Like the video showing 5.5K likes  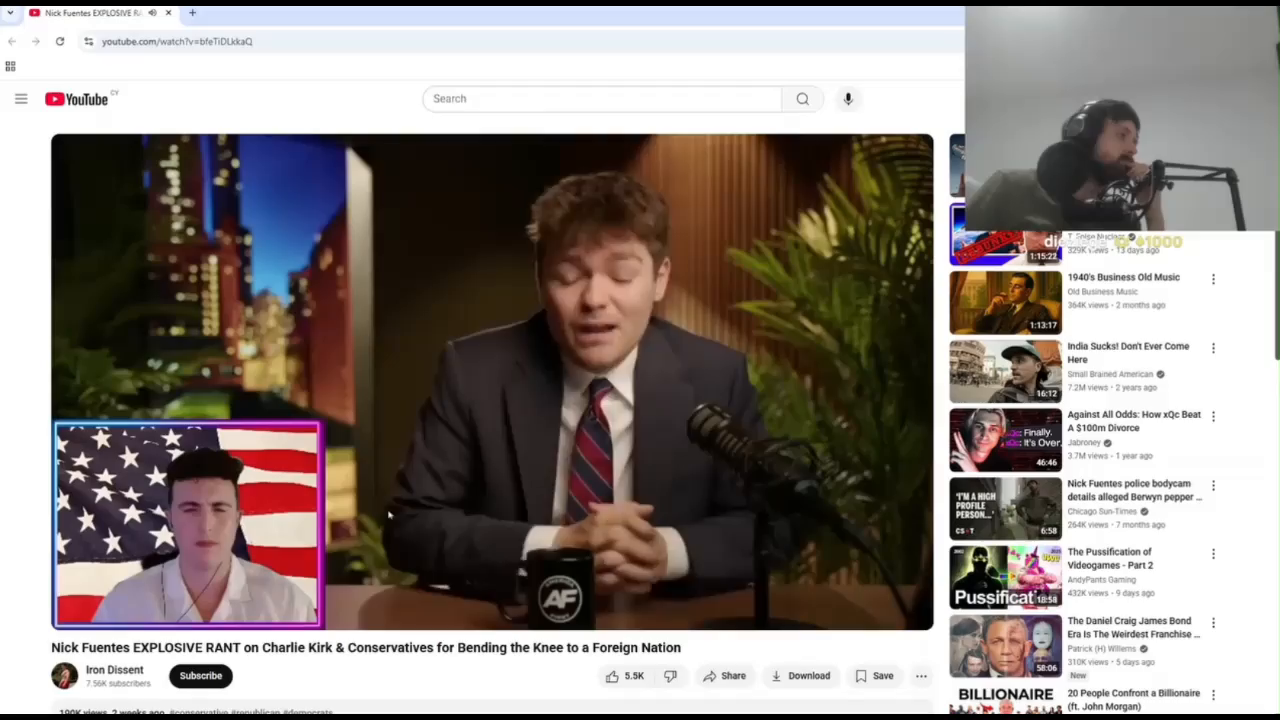point(624,676)
